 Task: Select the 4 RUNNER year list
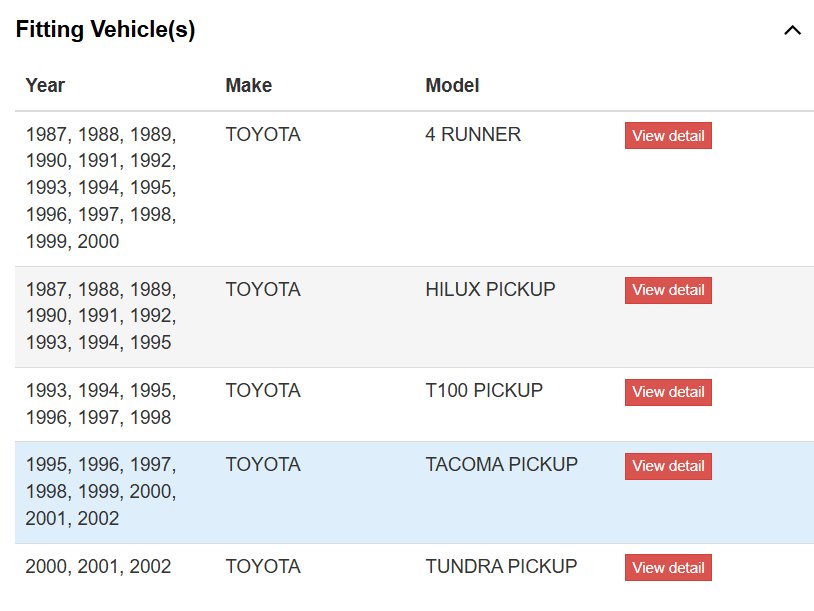(x=100, y=187)
